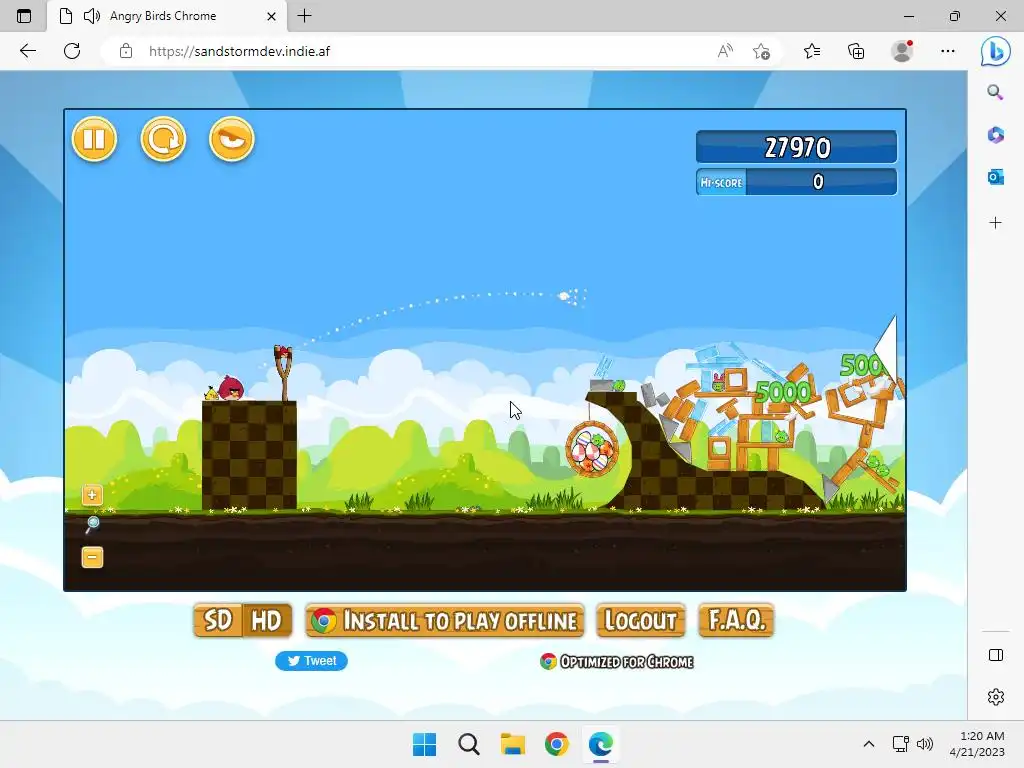This screenshot has height=768, width=1024.
Task: Add a new sidebar app
Action: (995, 223)
